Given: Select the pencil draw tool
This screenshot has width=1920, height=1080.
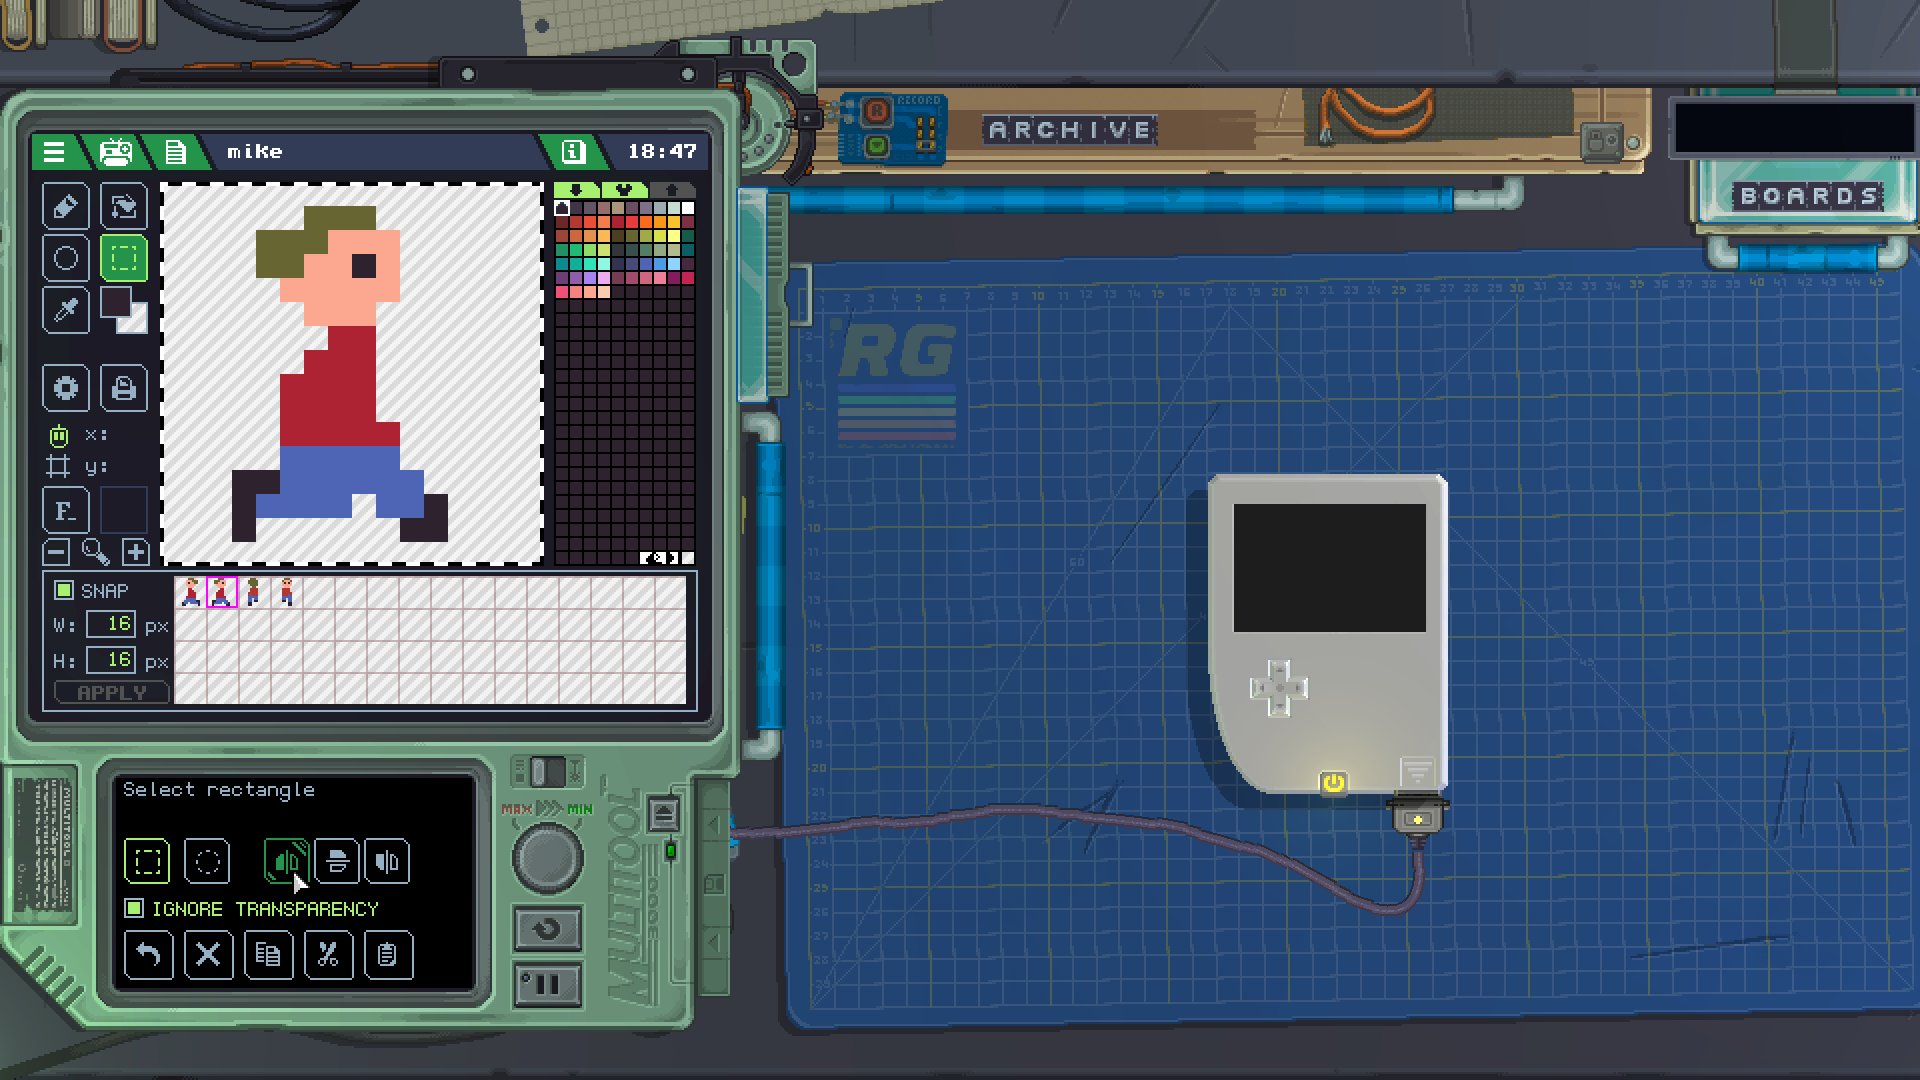Looking at the screenshot, I should [x=66, y=206].
